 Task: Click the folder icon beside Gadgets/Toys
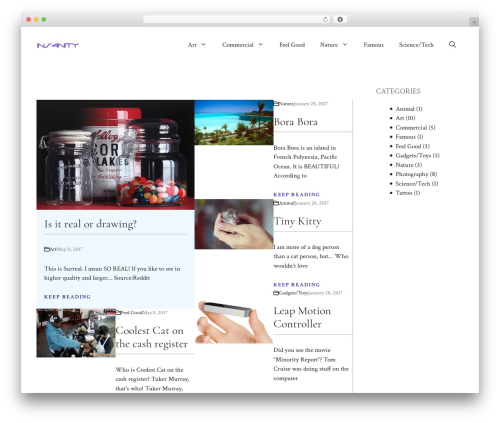[x=276, y=293]
